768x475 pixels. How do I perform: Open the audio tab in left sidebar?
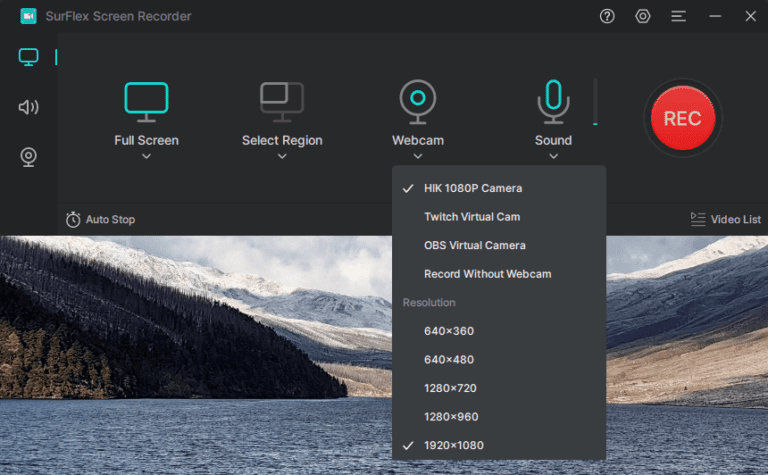point(29,107)
